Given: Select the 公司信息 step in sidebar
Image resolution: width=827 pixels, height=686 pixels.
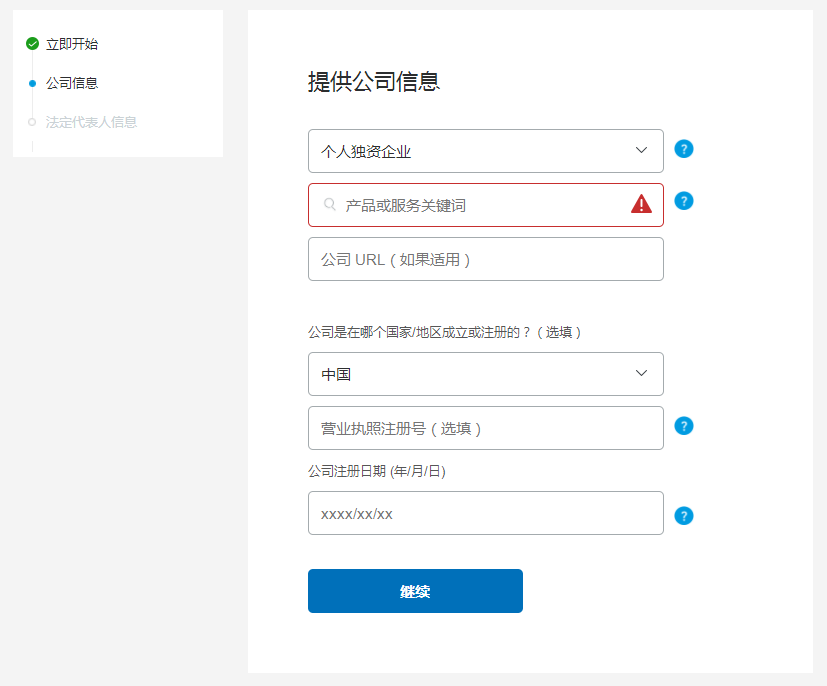Looking at the screenshot, I should click(x=72, y=83).
